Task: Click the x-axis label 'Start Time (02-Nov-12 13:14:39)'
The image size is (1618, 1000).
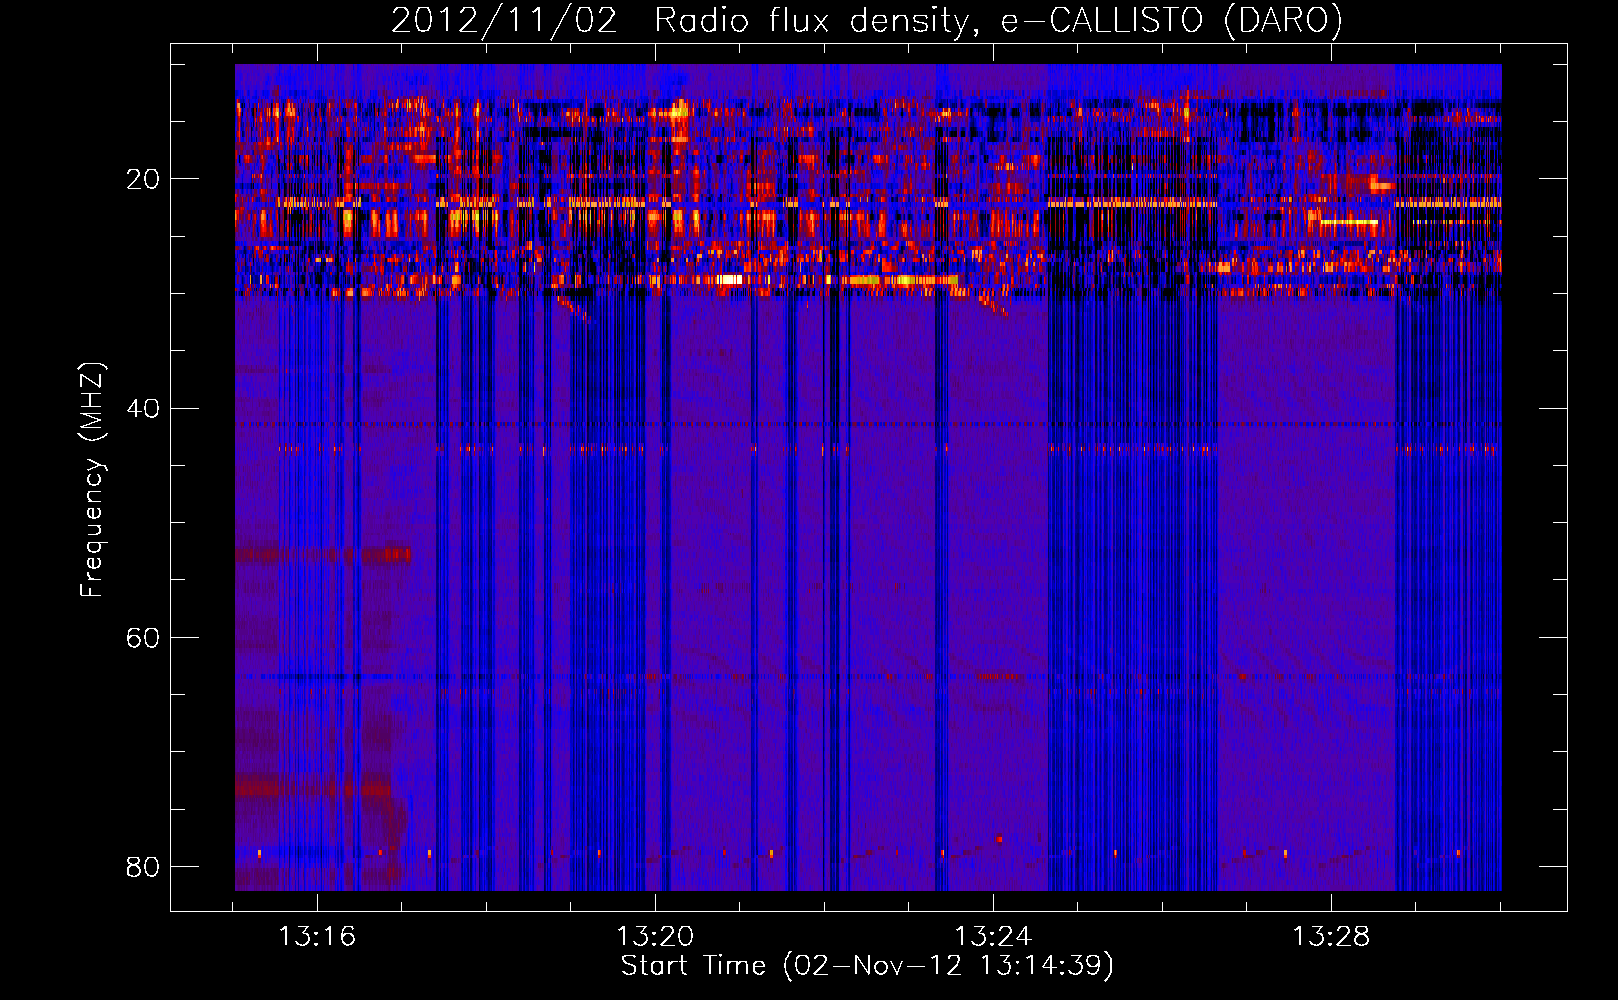Action: (x=867, y=966)
